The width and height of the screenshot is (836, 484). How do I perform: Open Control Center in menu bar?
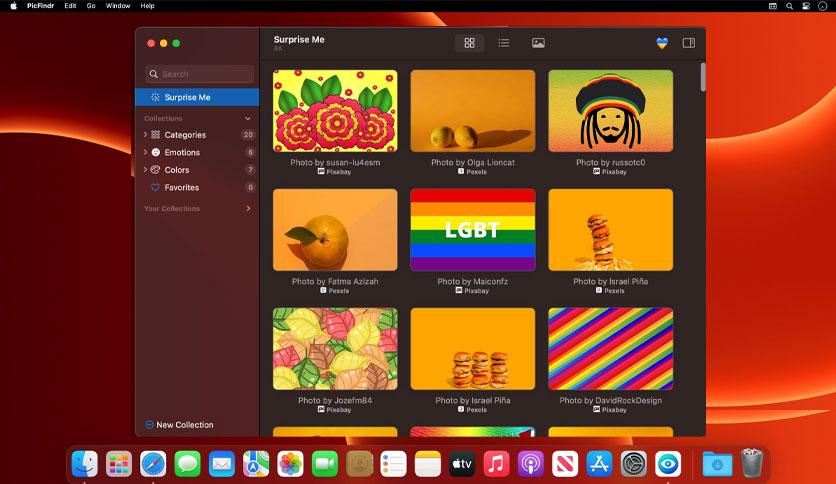coord(806,6)
